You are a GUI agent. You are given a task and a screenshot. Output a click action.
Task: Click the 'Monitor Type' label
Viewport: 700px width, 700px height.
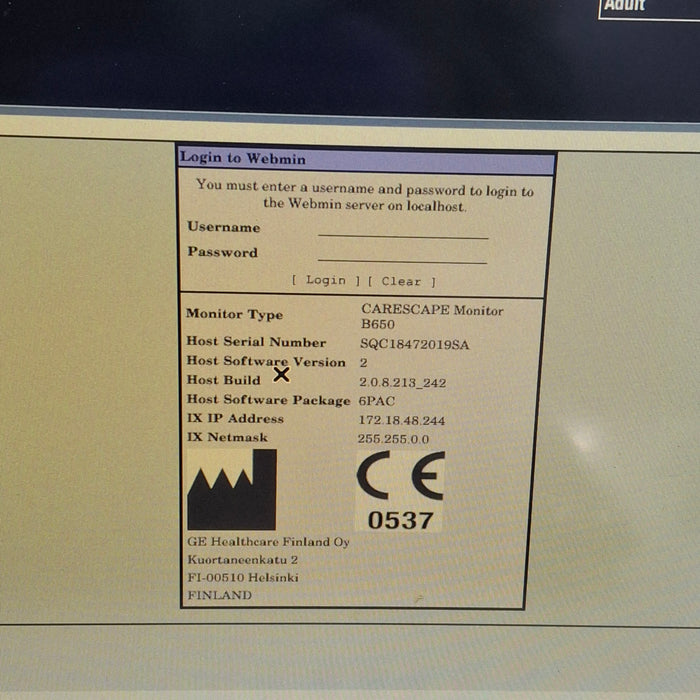coord(234,314)
